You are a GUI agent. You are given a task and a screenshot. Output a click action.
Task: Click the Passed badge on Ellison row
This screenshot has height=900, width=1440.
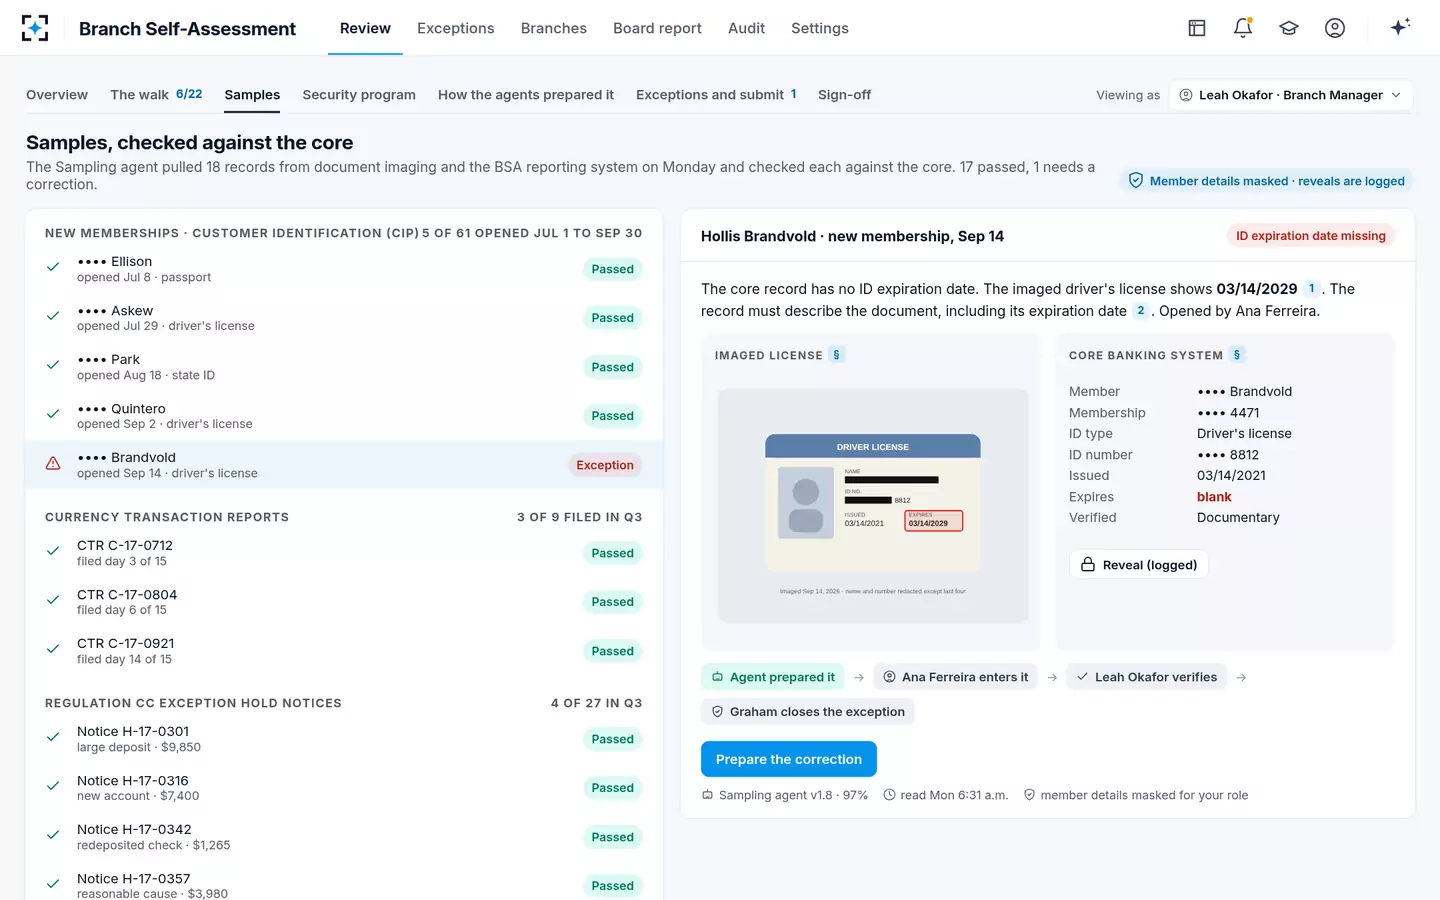(x=612, y=269)
